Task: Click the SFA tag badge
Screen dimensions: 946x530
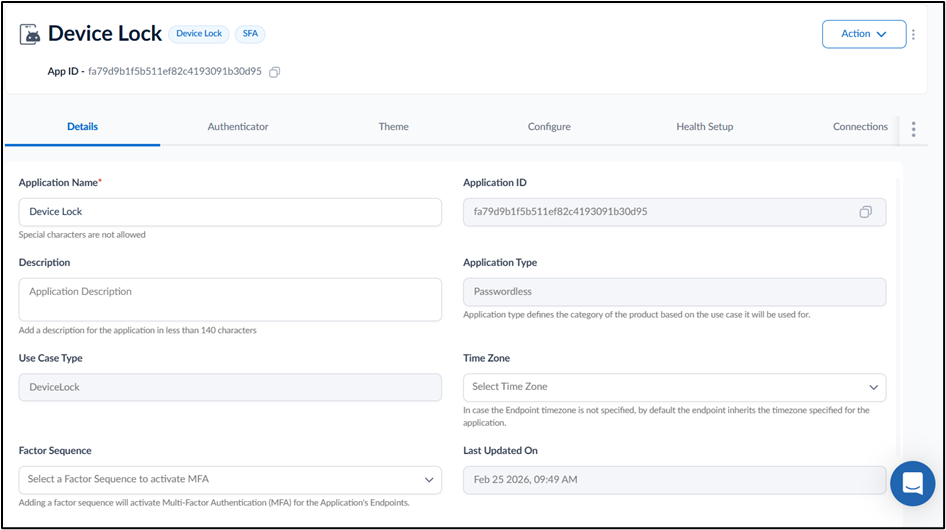Action: [x=250, y=34]
